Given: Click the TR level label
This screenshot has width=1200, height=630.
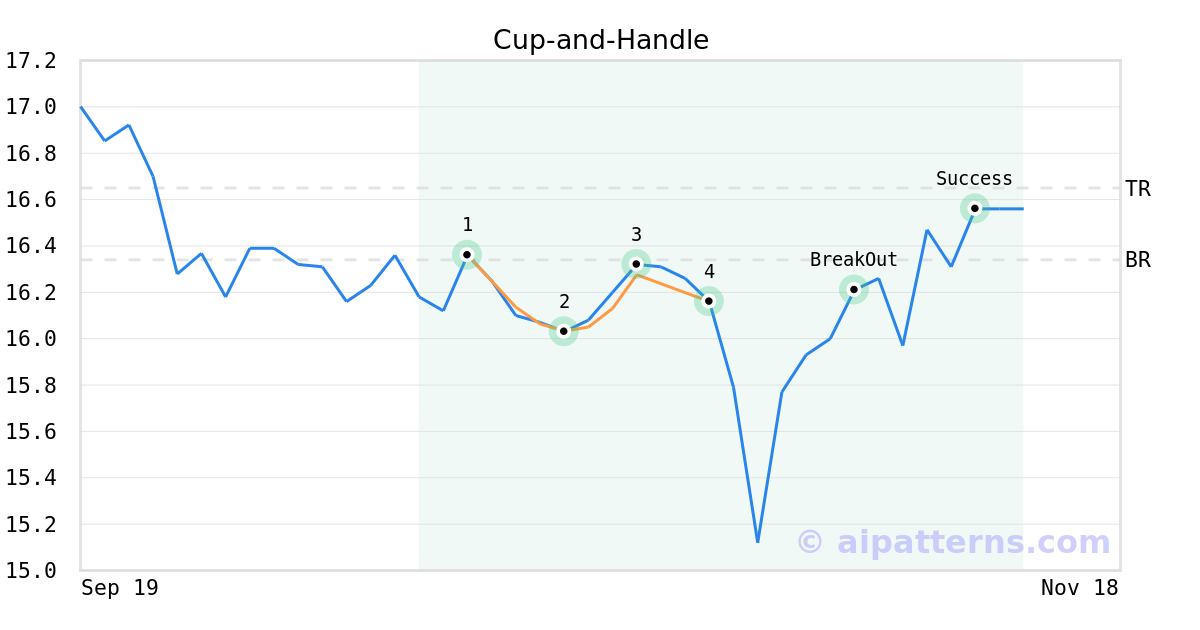Looking at the screenshot, I should click(x=1138, y=188).
